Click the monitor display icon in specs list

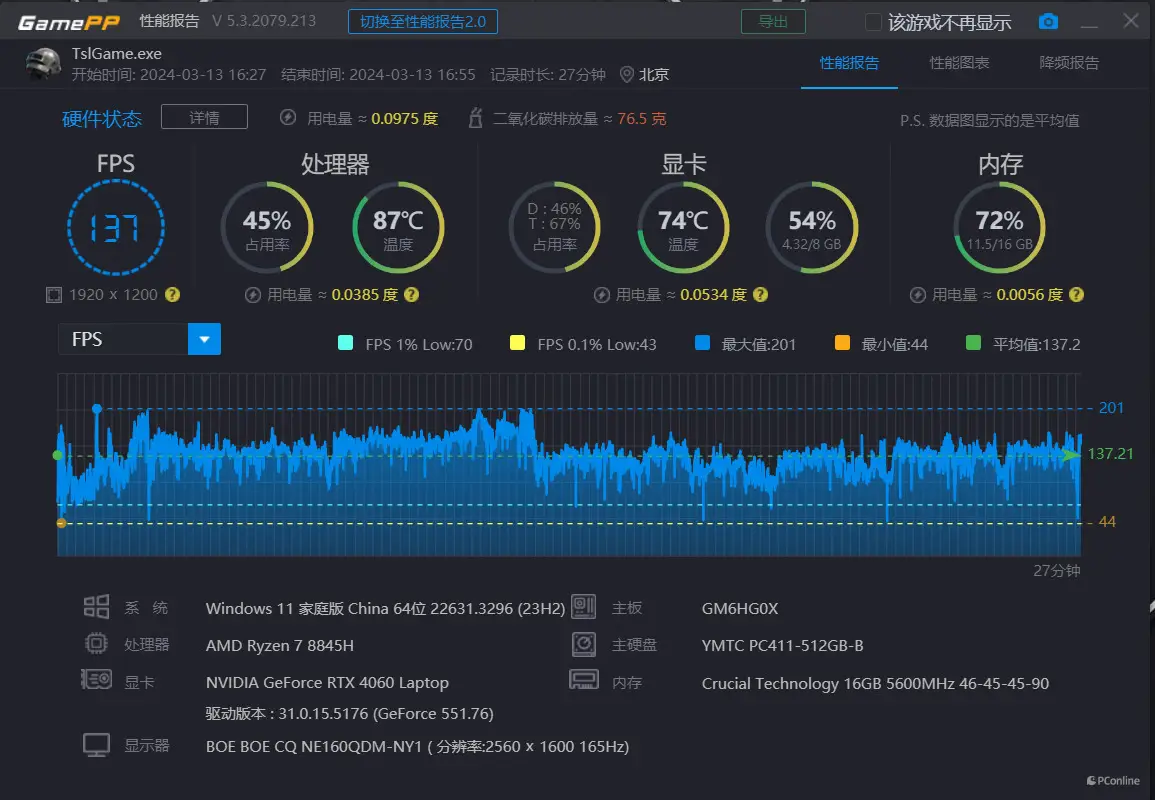(x=96, y=745)
